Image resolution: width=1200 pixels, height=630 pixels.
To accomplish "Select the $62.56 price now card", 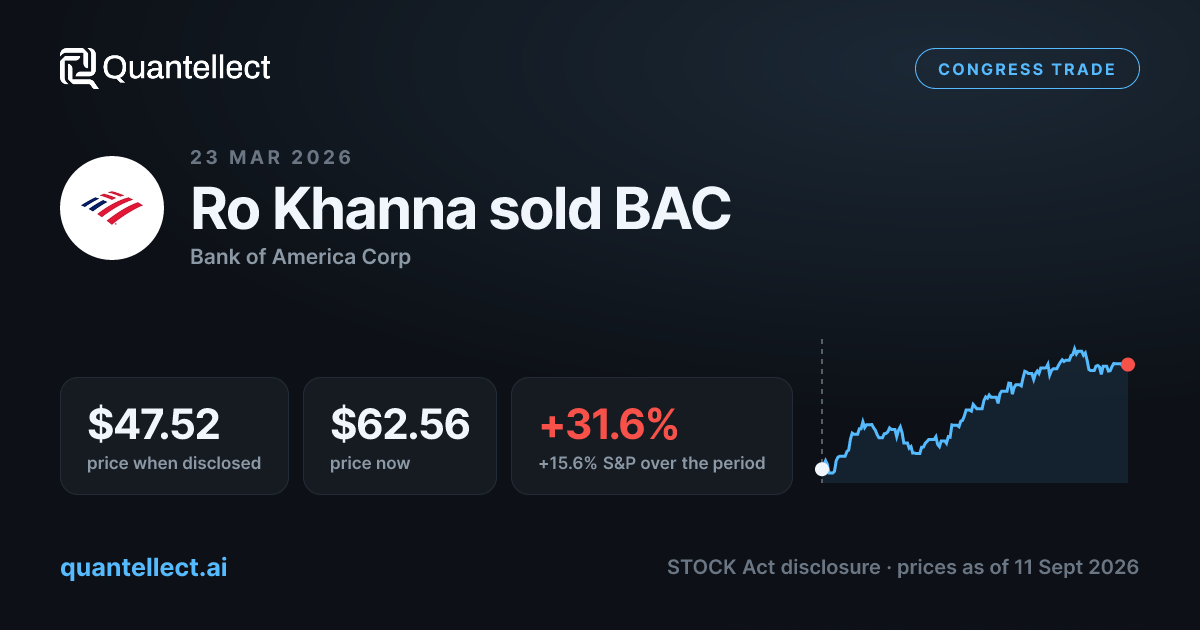I will (x=400, y=436).
